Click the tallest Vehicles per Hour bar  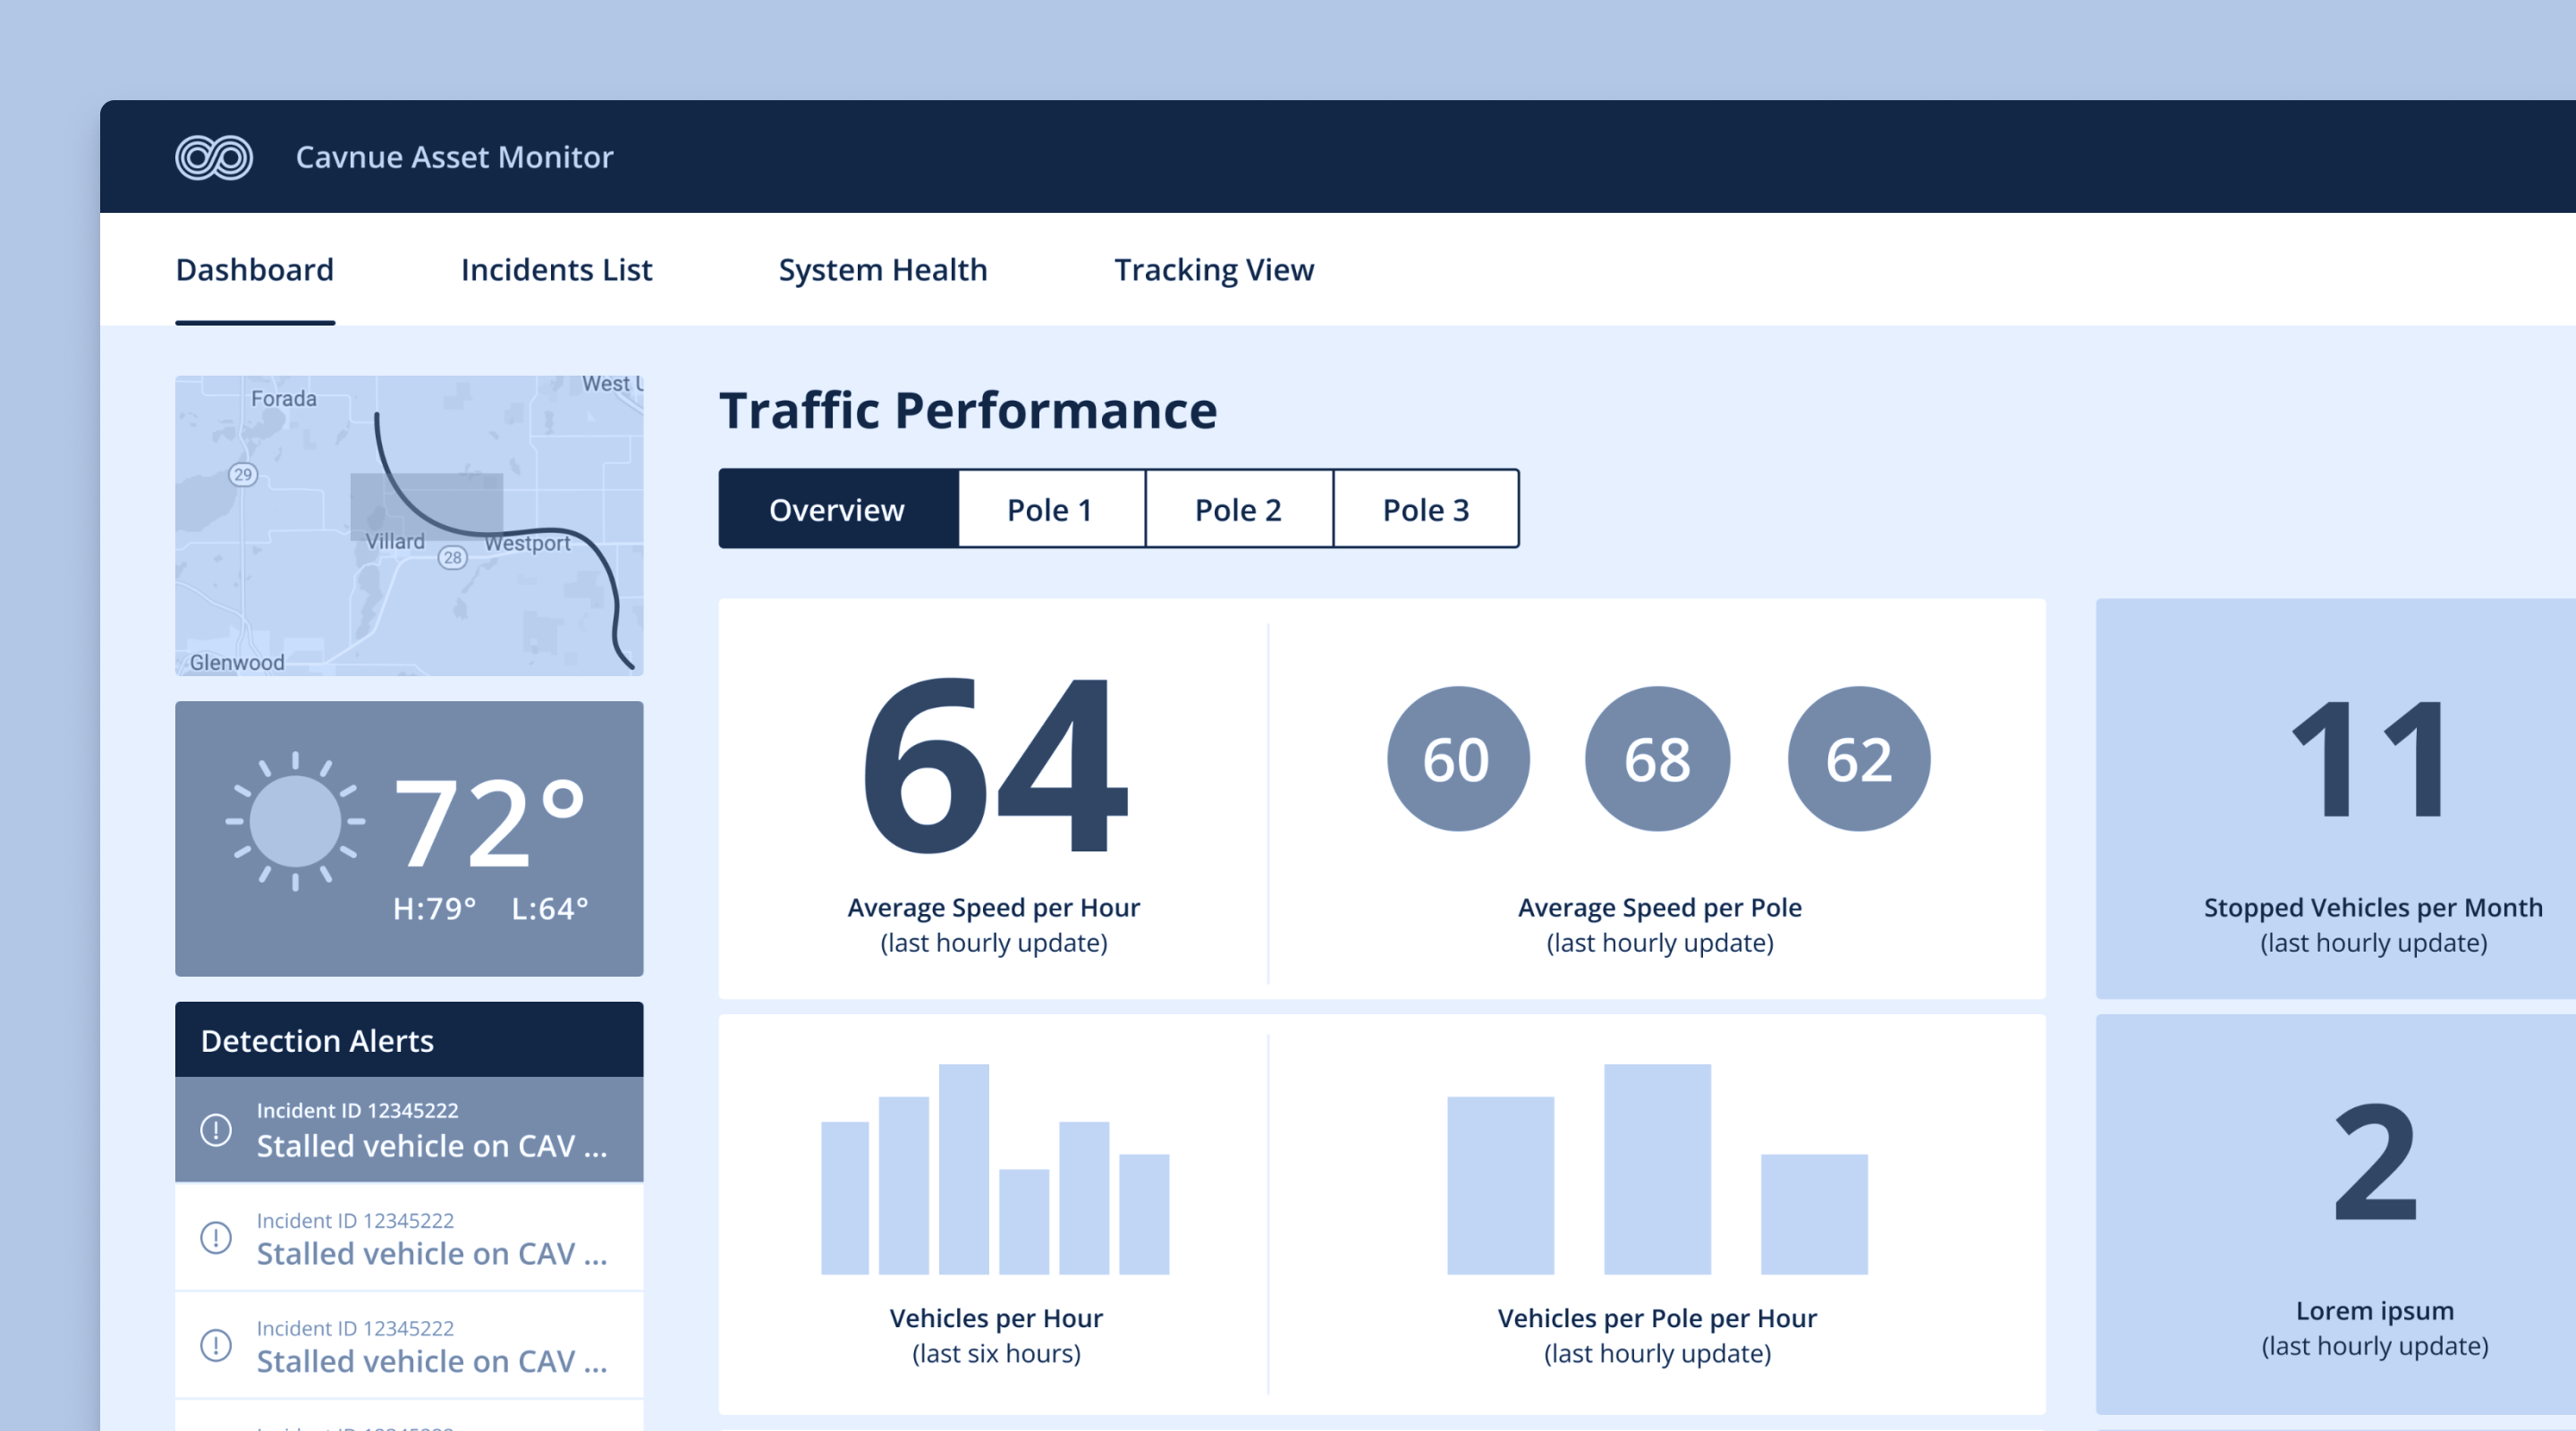point(964,1169)
